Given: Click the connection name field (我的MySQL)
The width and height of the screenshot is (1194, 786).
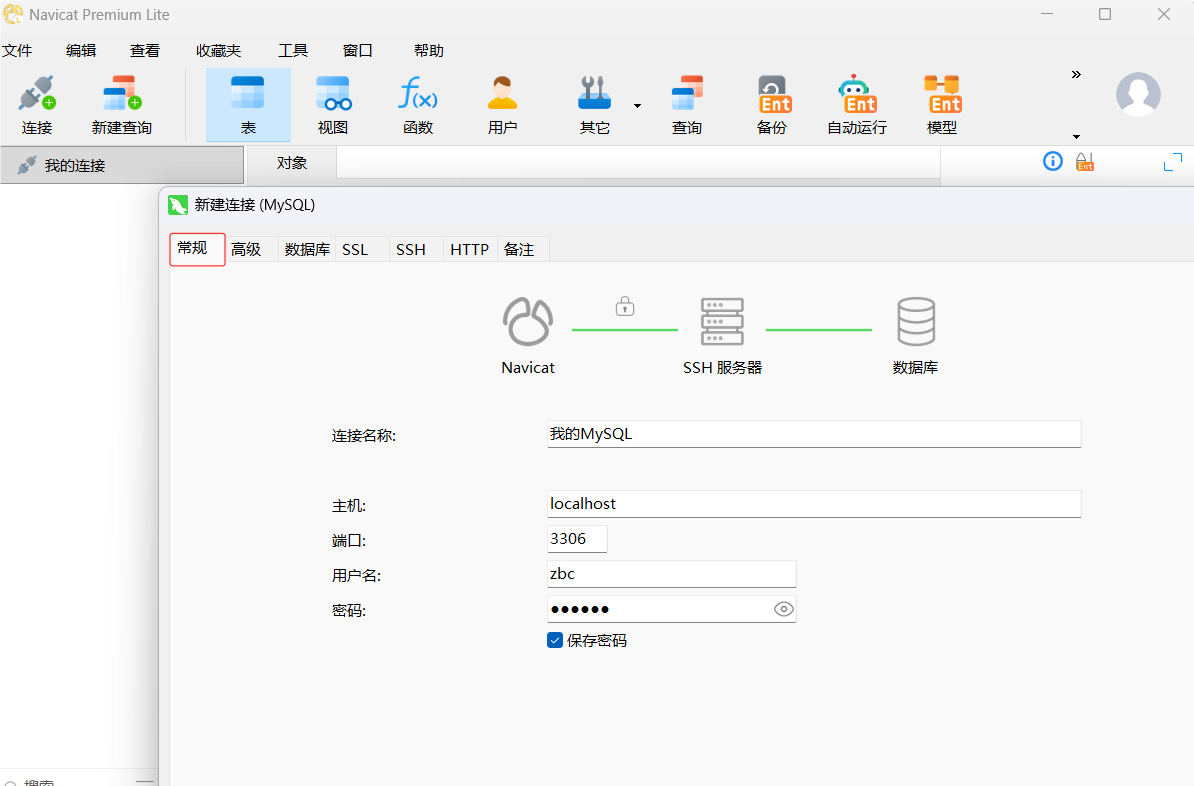Looking at the screenshot, I should click(814, 434).
